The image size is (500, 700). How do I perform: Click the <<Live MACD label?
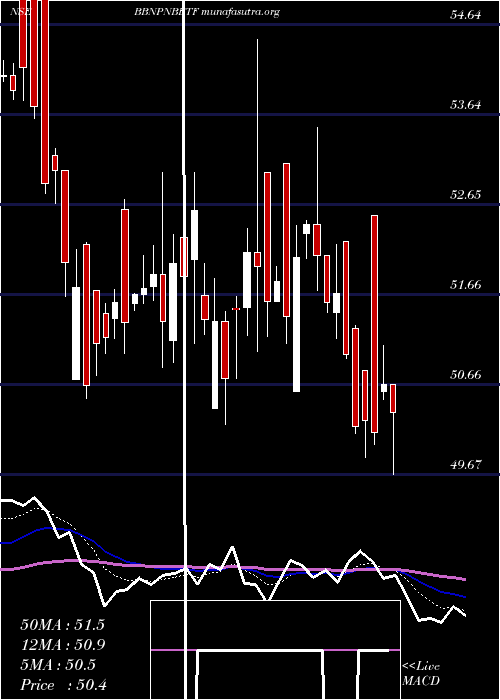pyautogui.click(x=421, y=674)
